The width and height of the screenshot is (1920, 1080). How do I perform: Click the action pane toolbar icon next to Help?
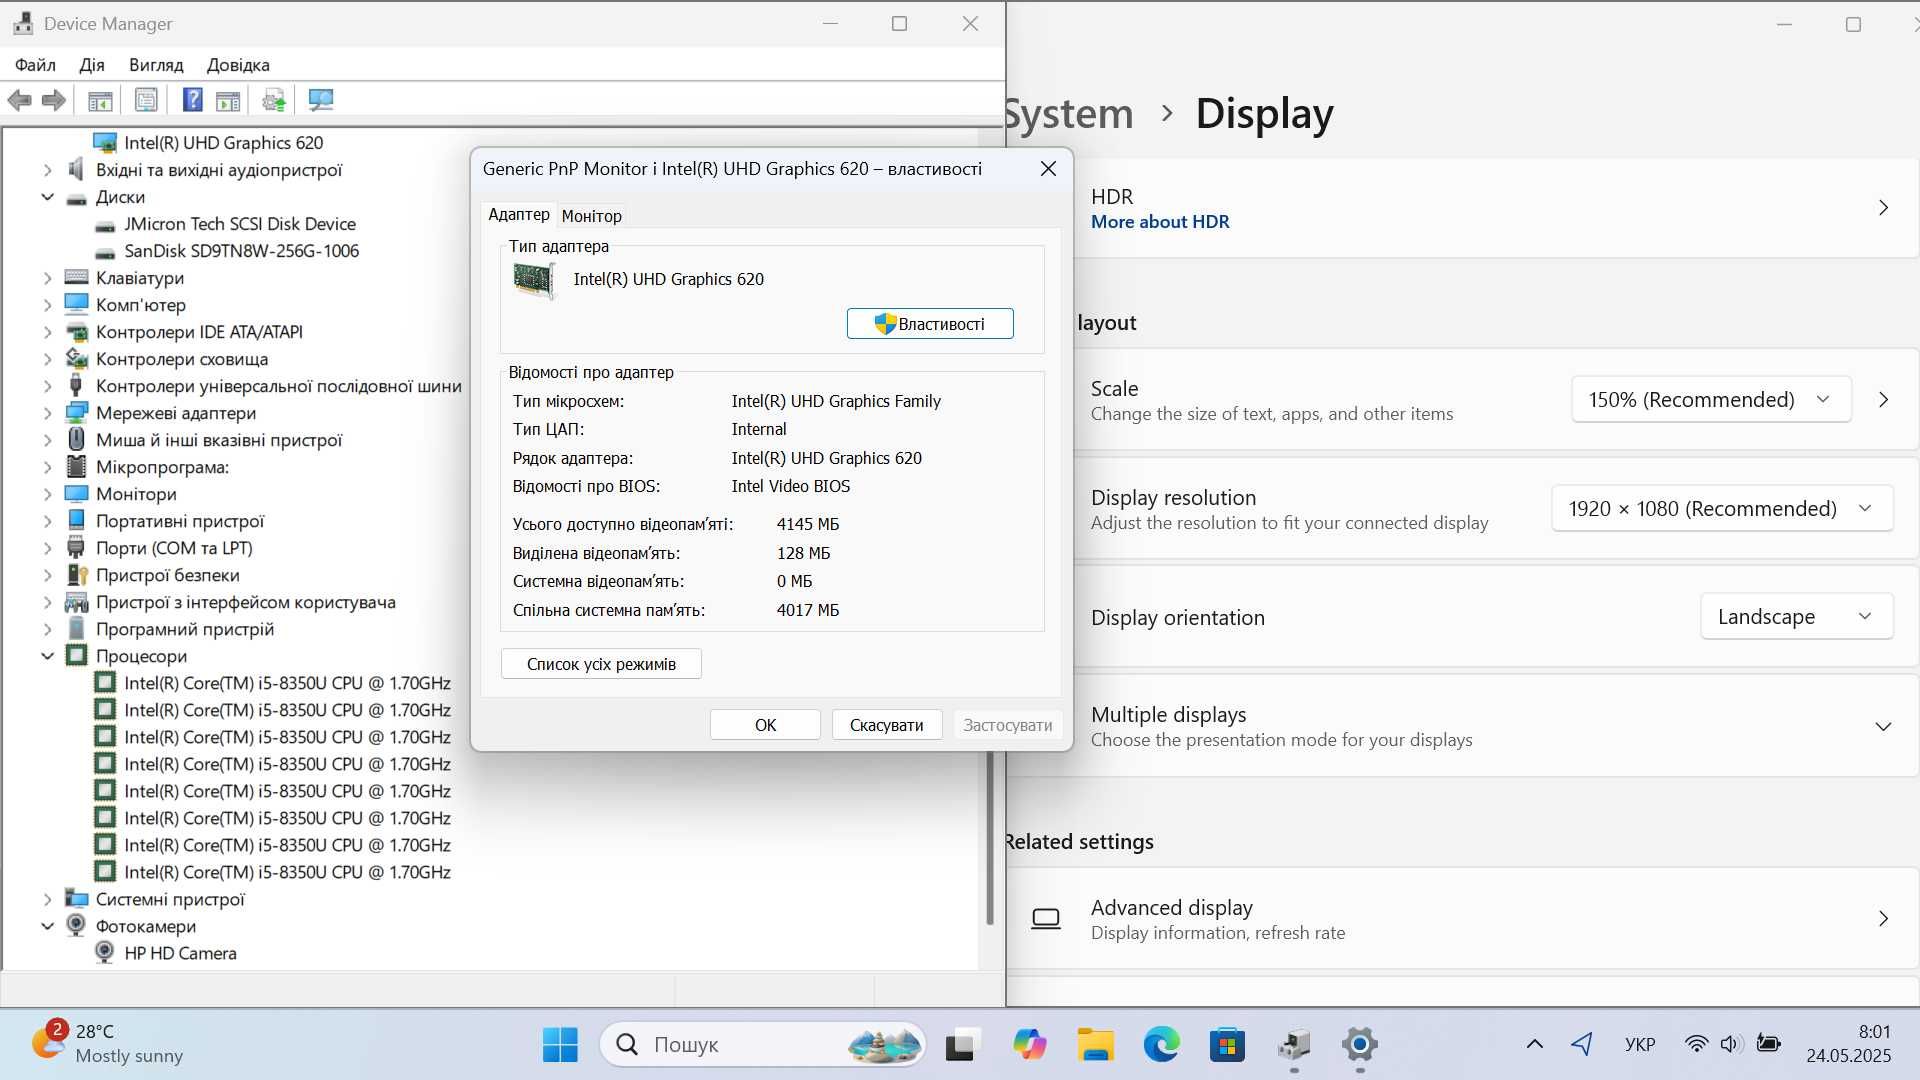pyautogui.click(x=228, y=100)
